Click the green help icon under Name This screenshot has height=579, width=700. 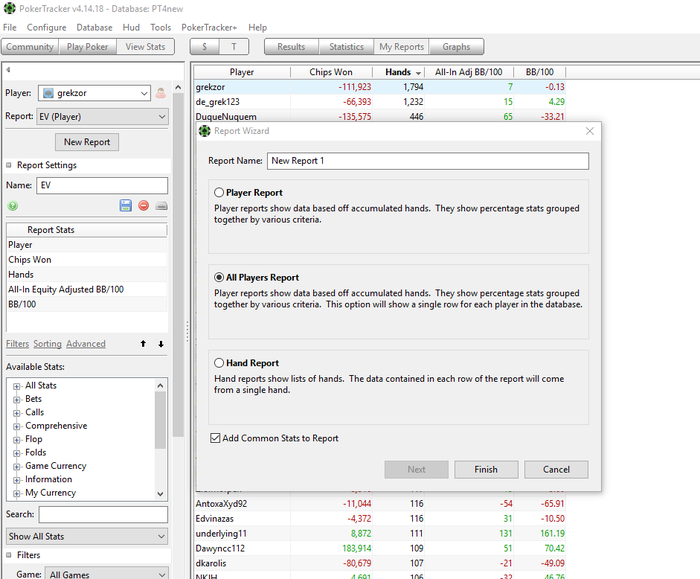(12, 206)
